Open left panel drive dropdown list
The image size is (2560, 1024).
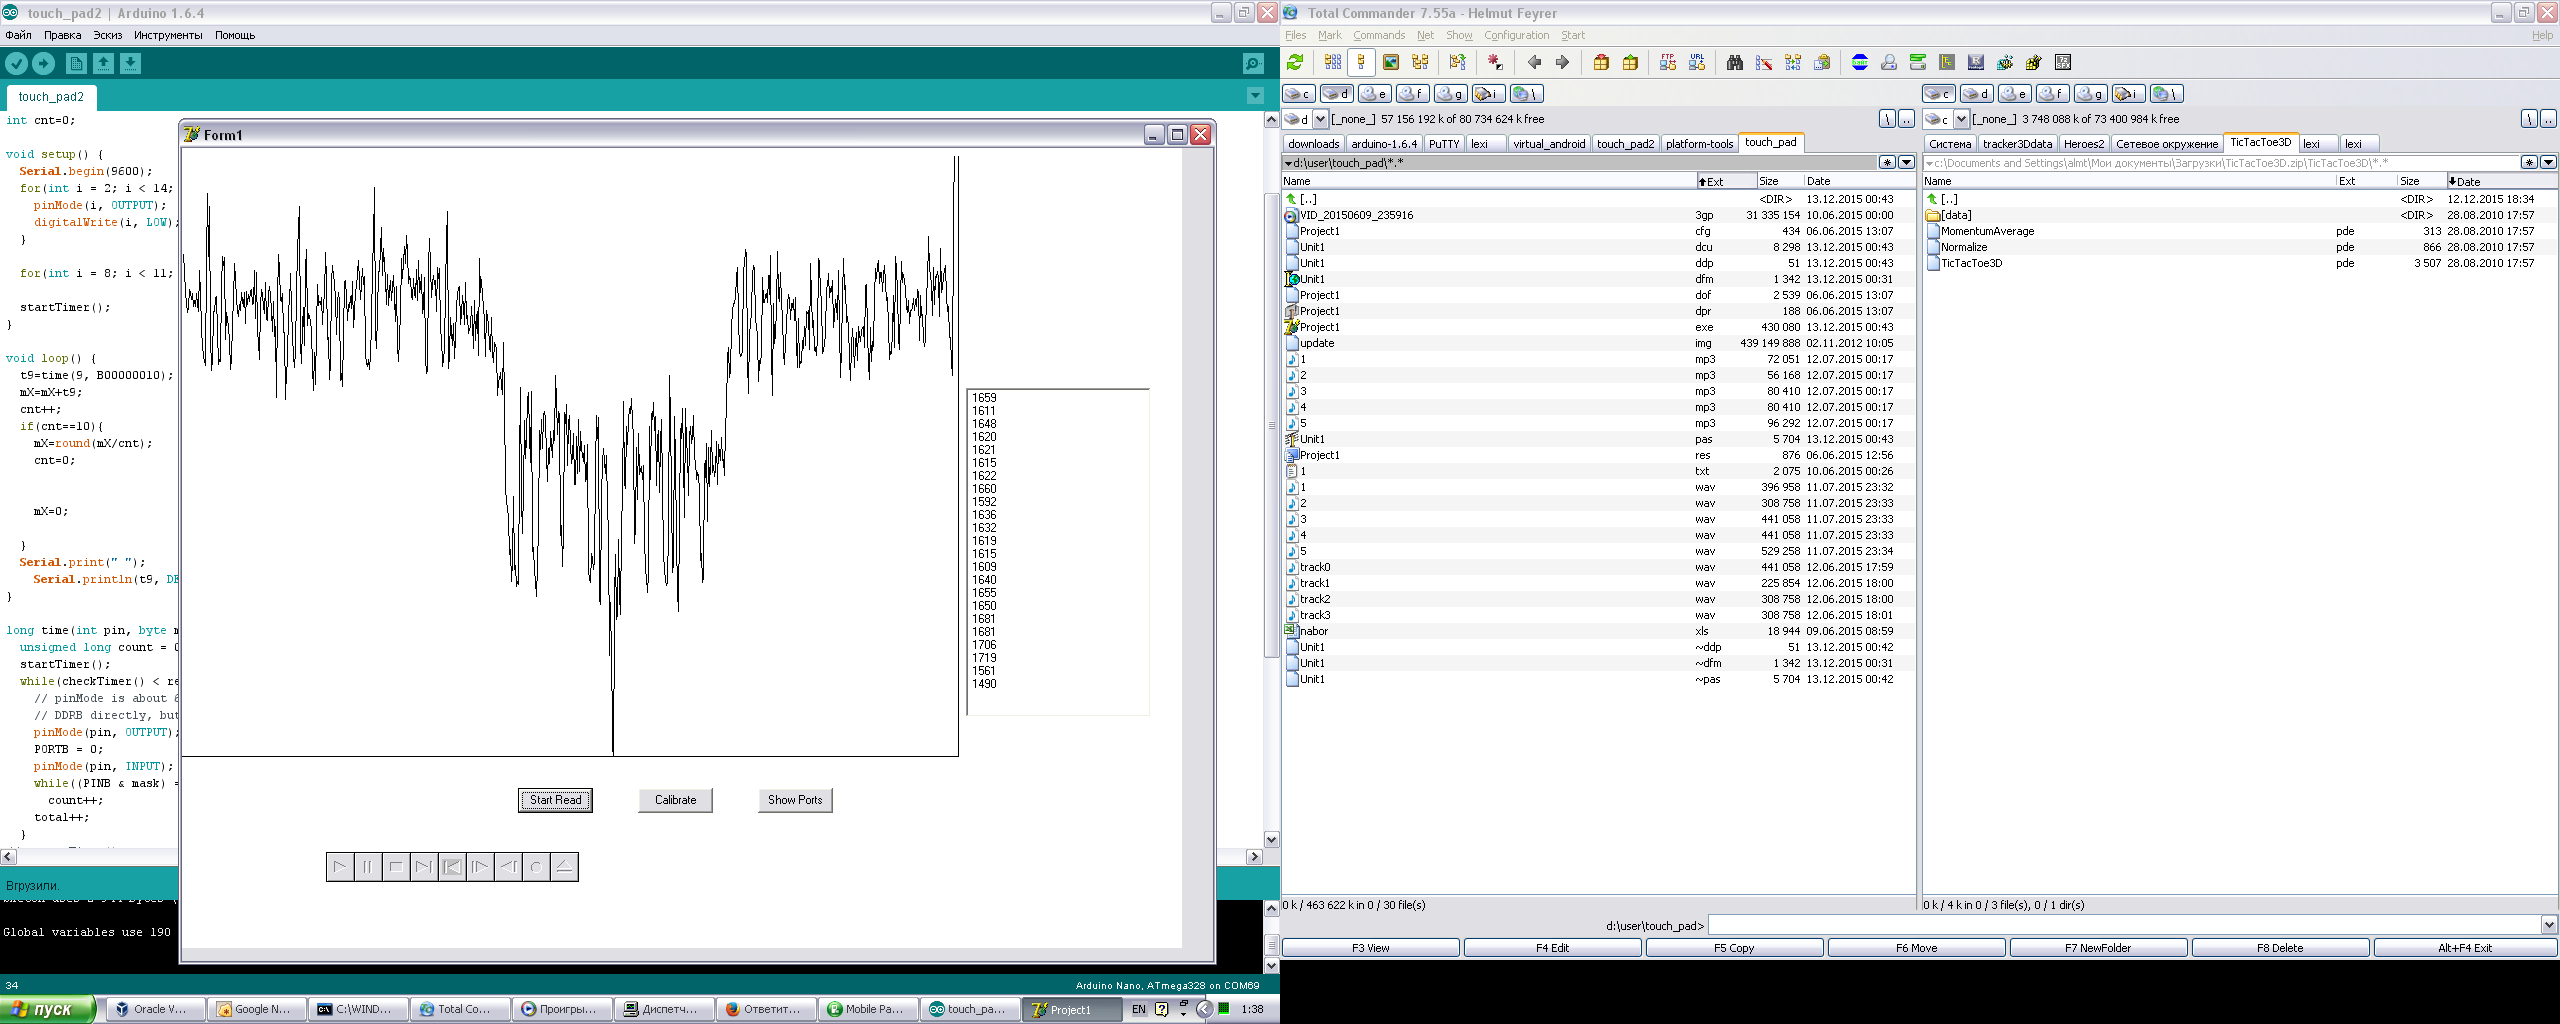[1320, 119]
